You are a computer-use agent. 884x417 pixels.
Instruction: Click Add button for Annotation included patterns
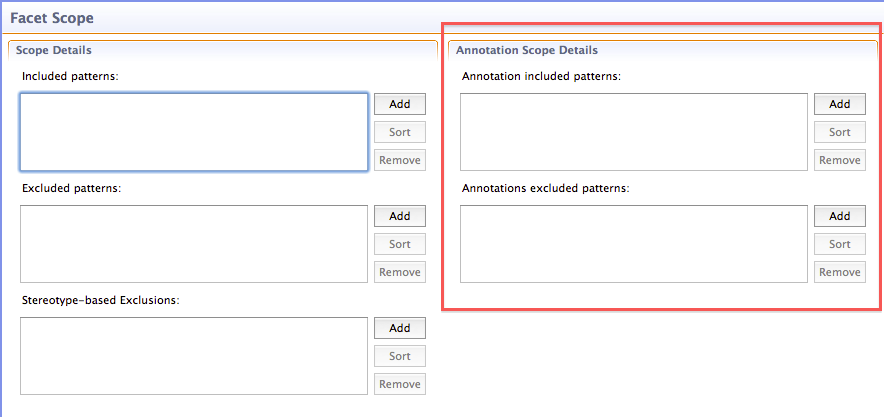click(x=839, y=104)
